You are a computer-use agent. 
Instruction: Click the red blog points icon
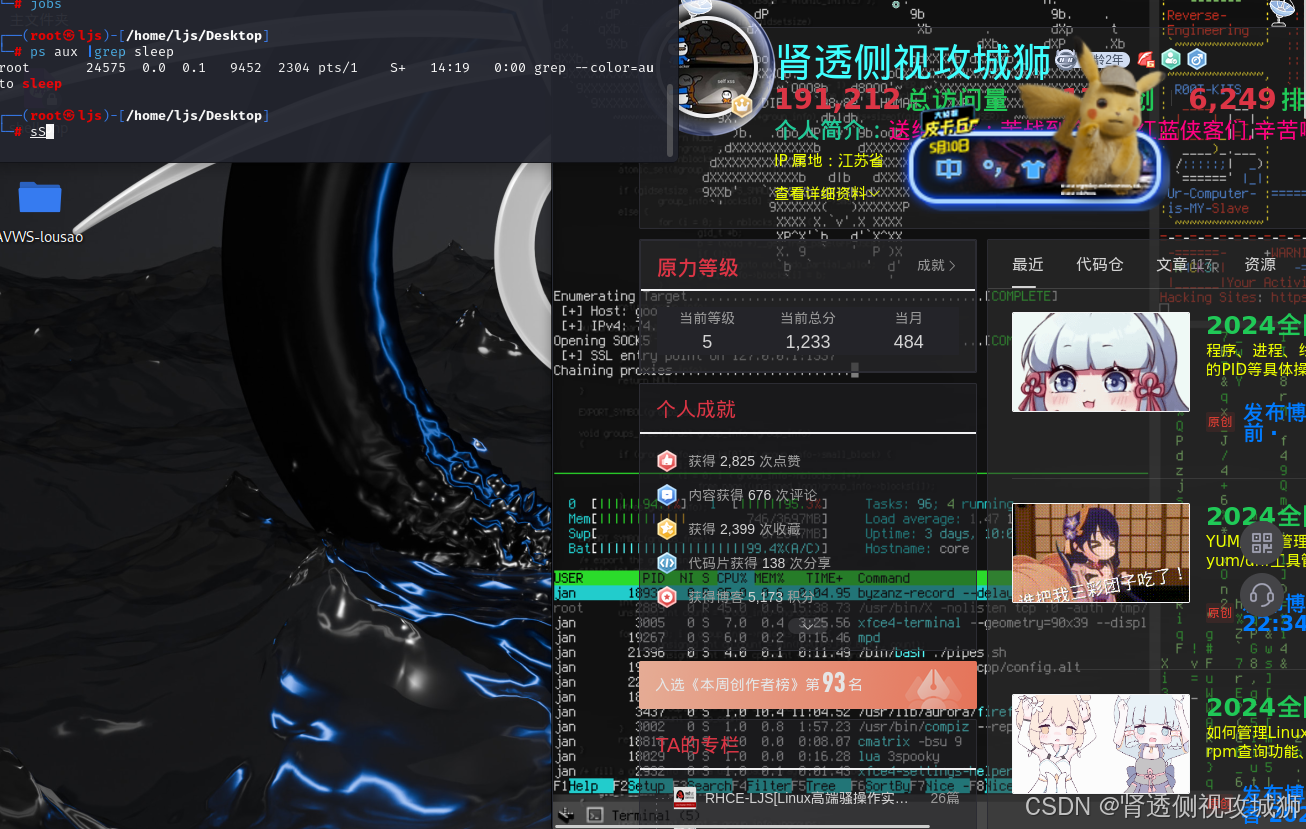coord(667,597)
